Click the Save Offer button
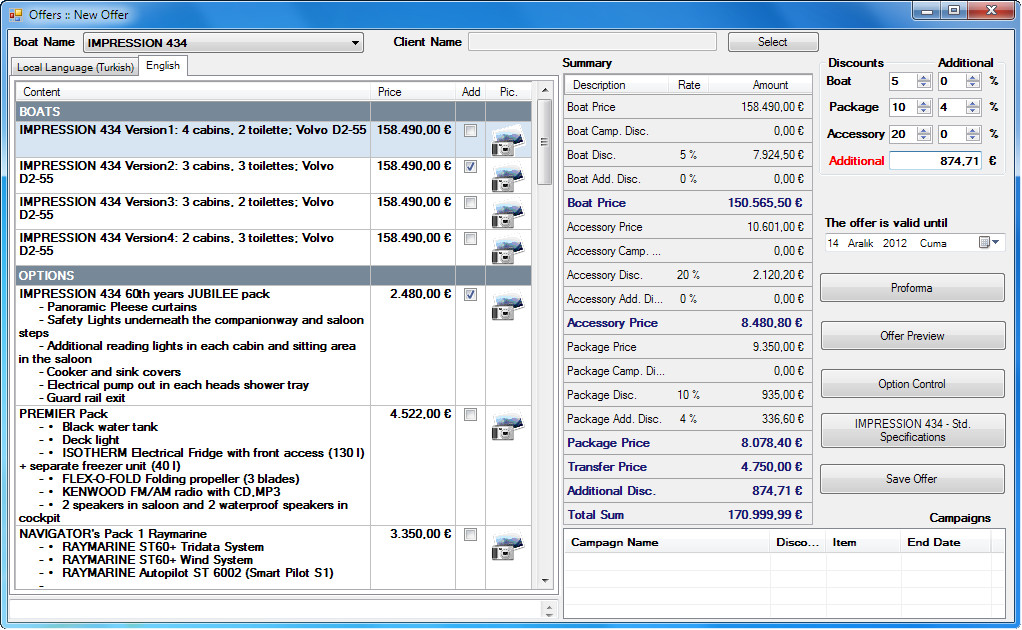The image size is (1022, 630). (911, 479)
